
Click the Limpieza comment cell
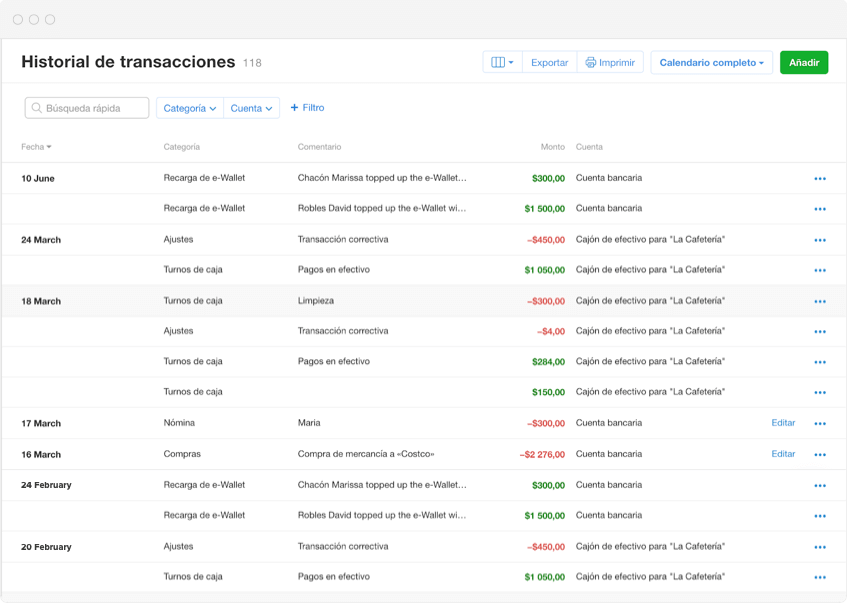pyautogui.click(x=315, y=300)
